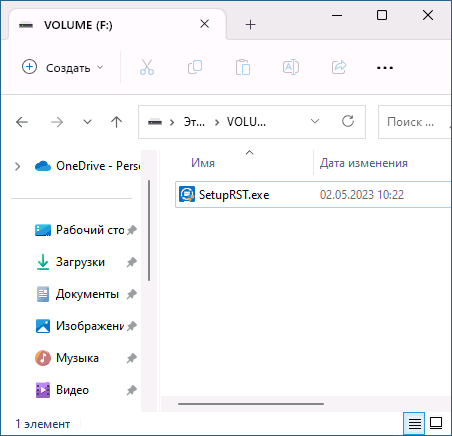Refresh the folder with the reload icon
This screenshot has width=452, height=436.
coord(348,121)
